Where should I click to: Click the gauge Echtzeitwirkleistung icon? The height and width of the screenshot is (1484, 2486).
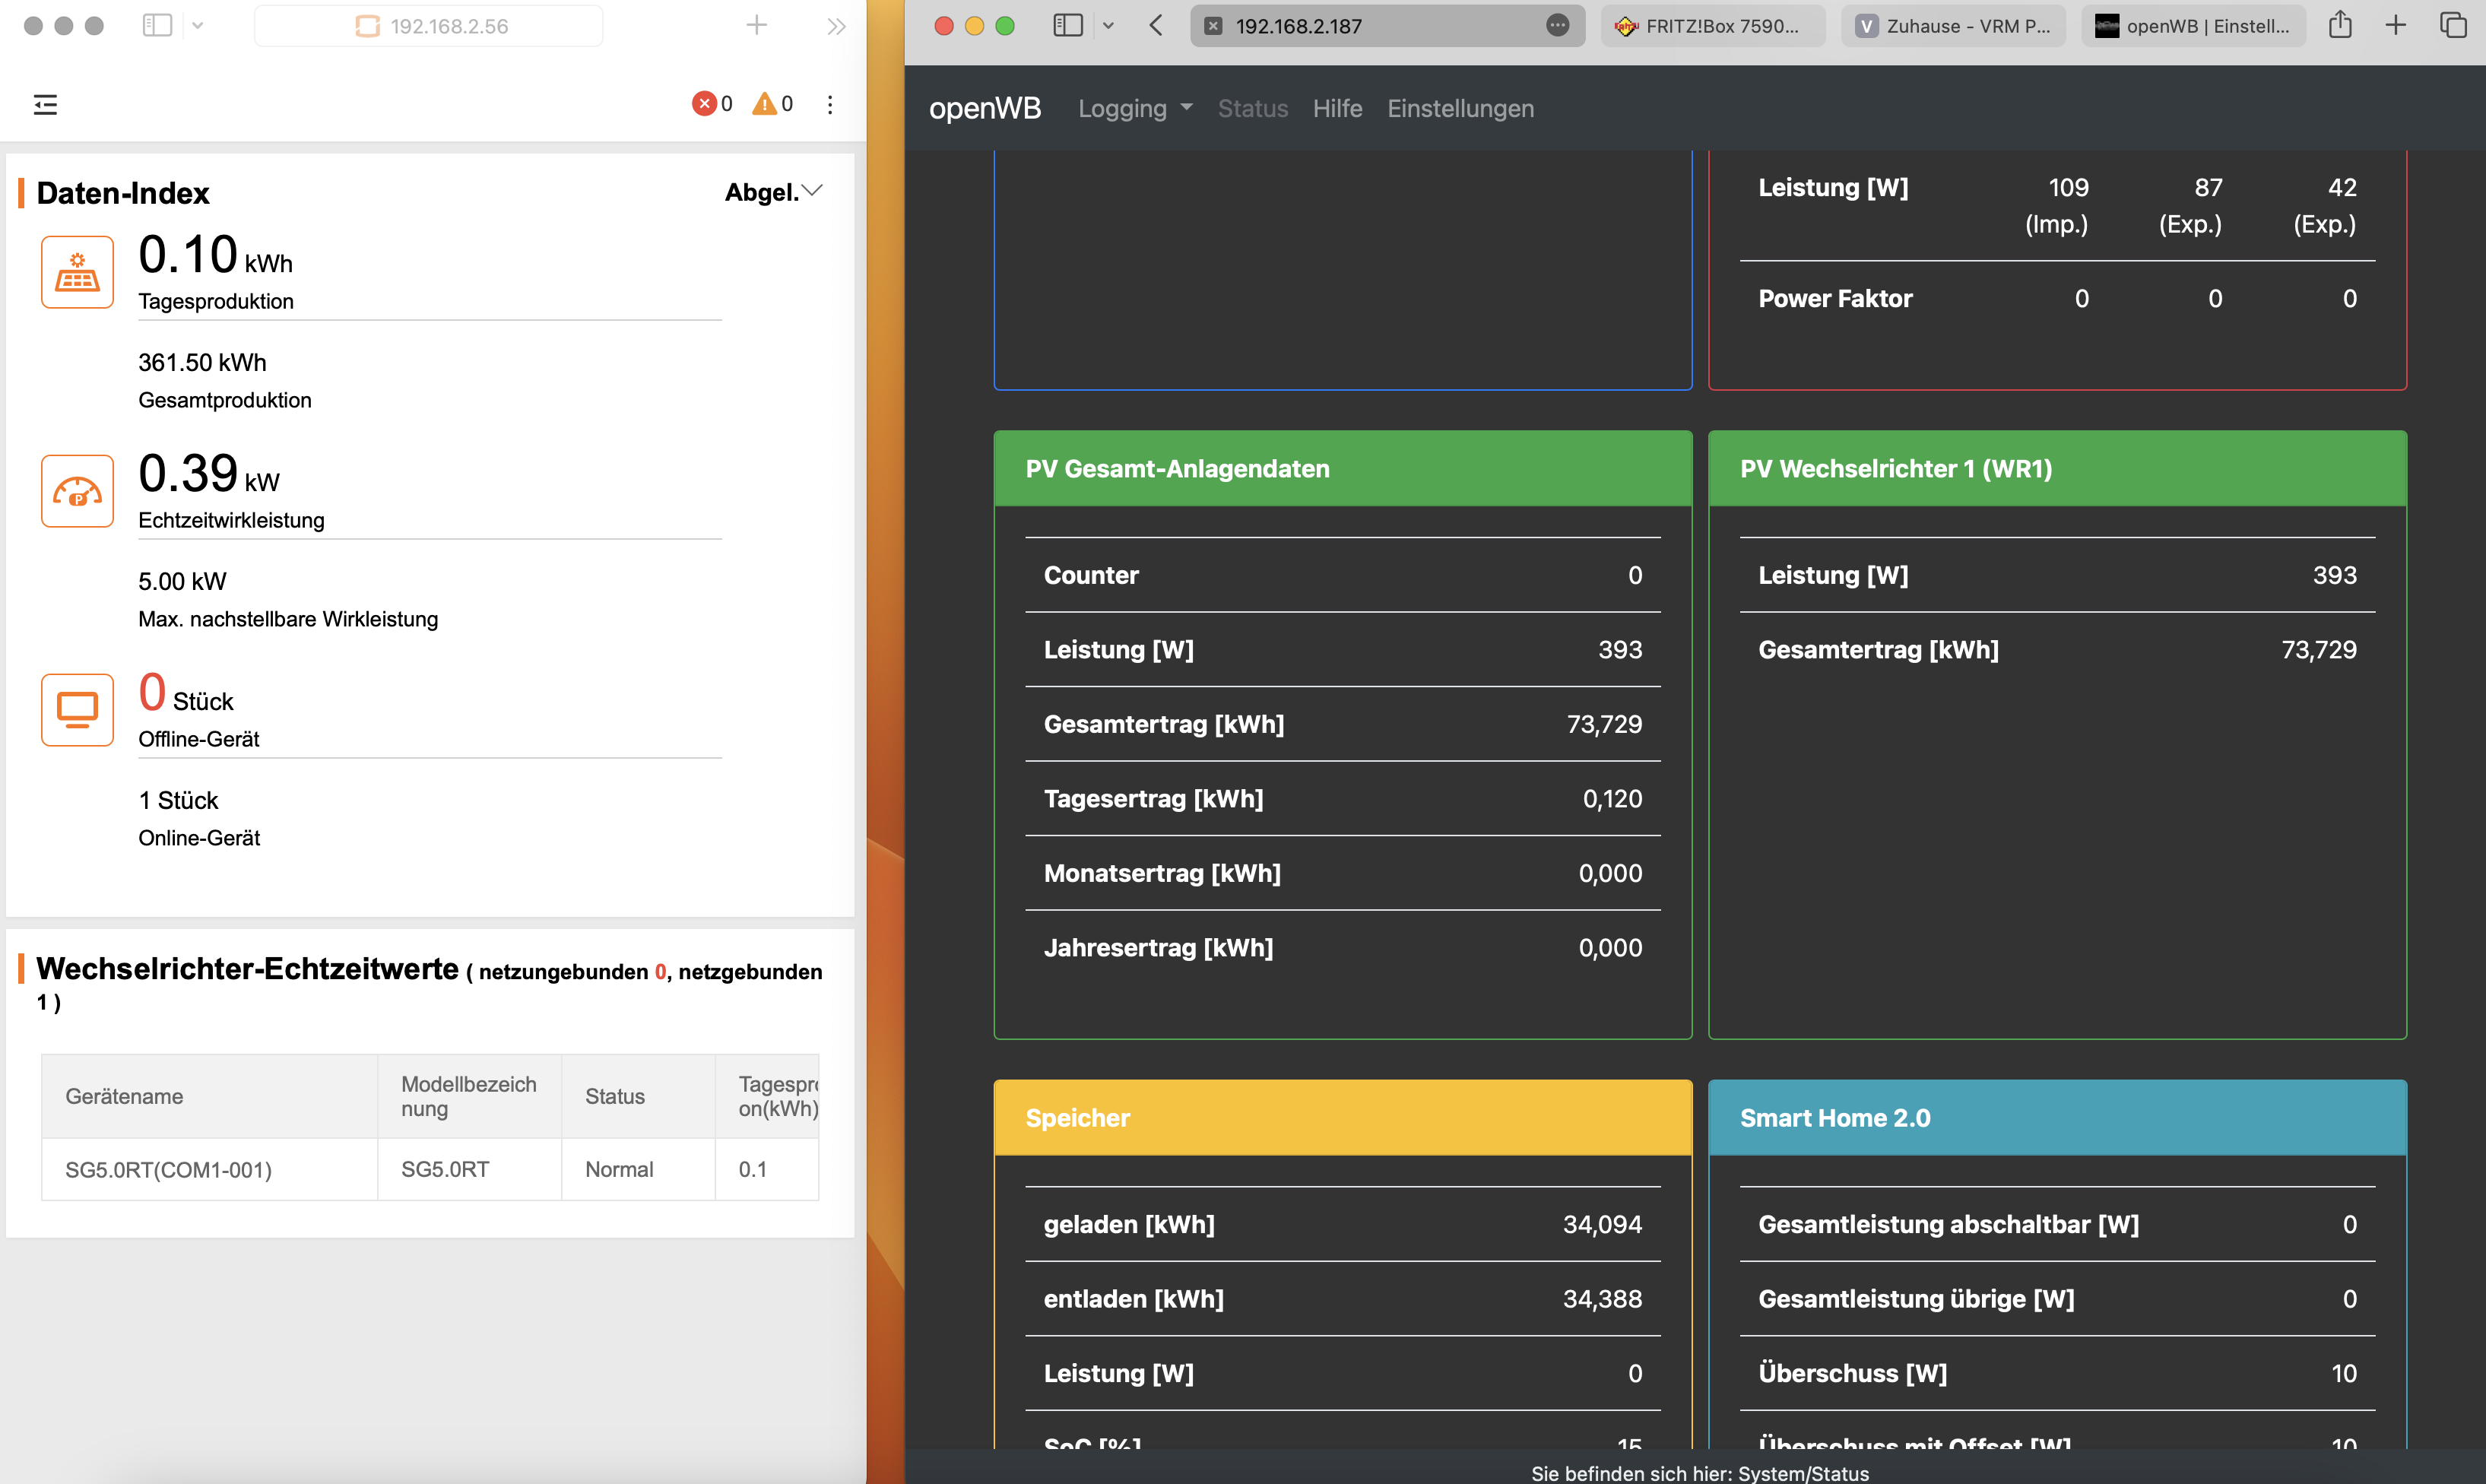(77, 491)
